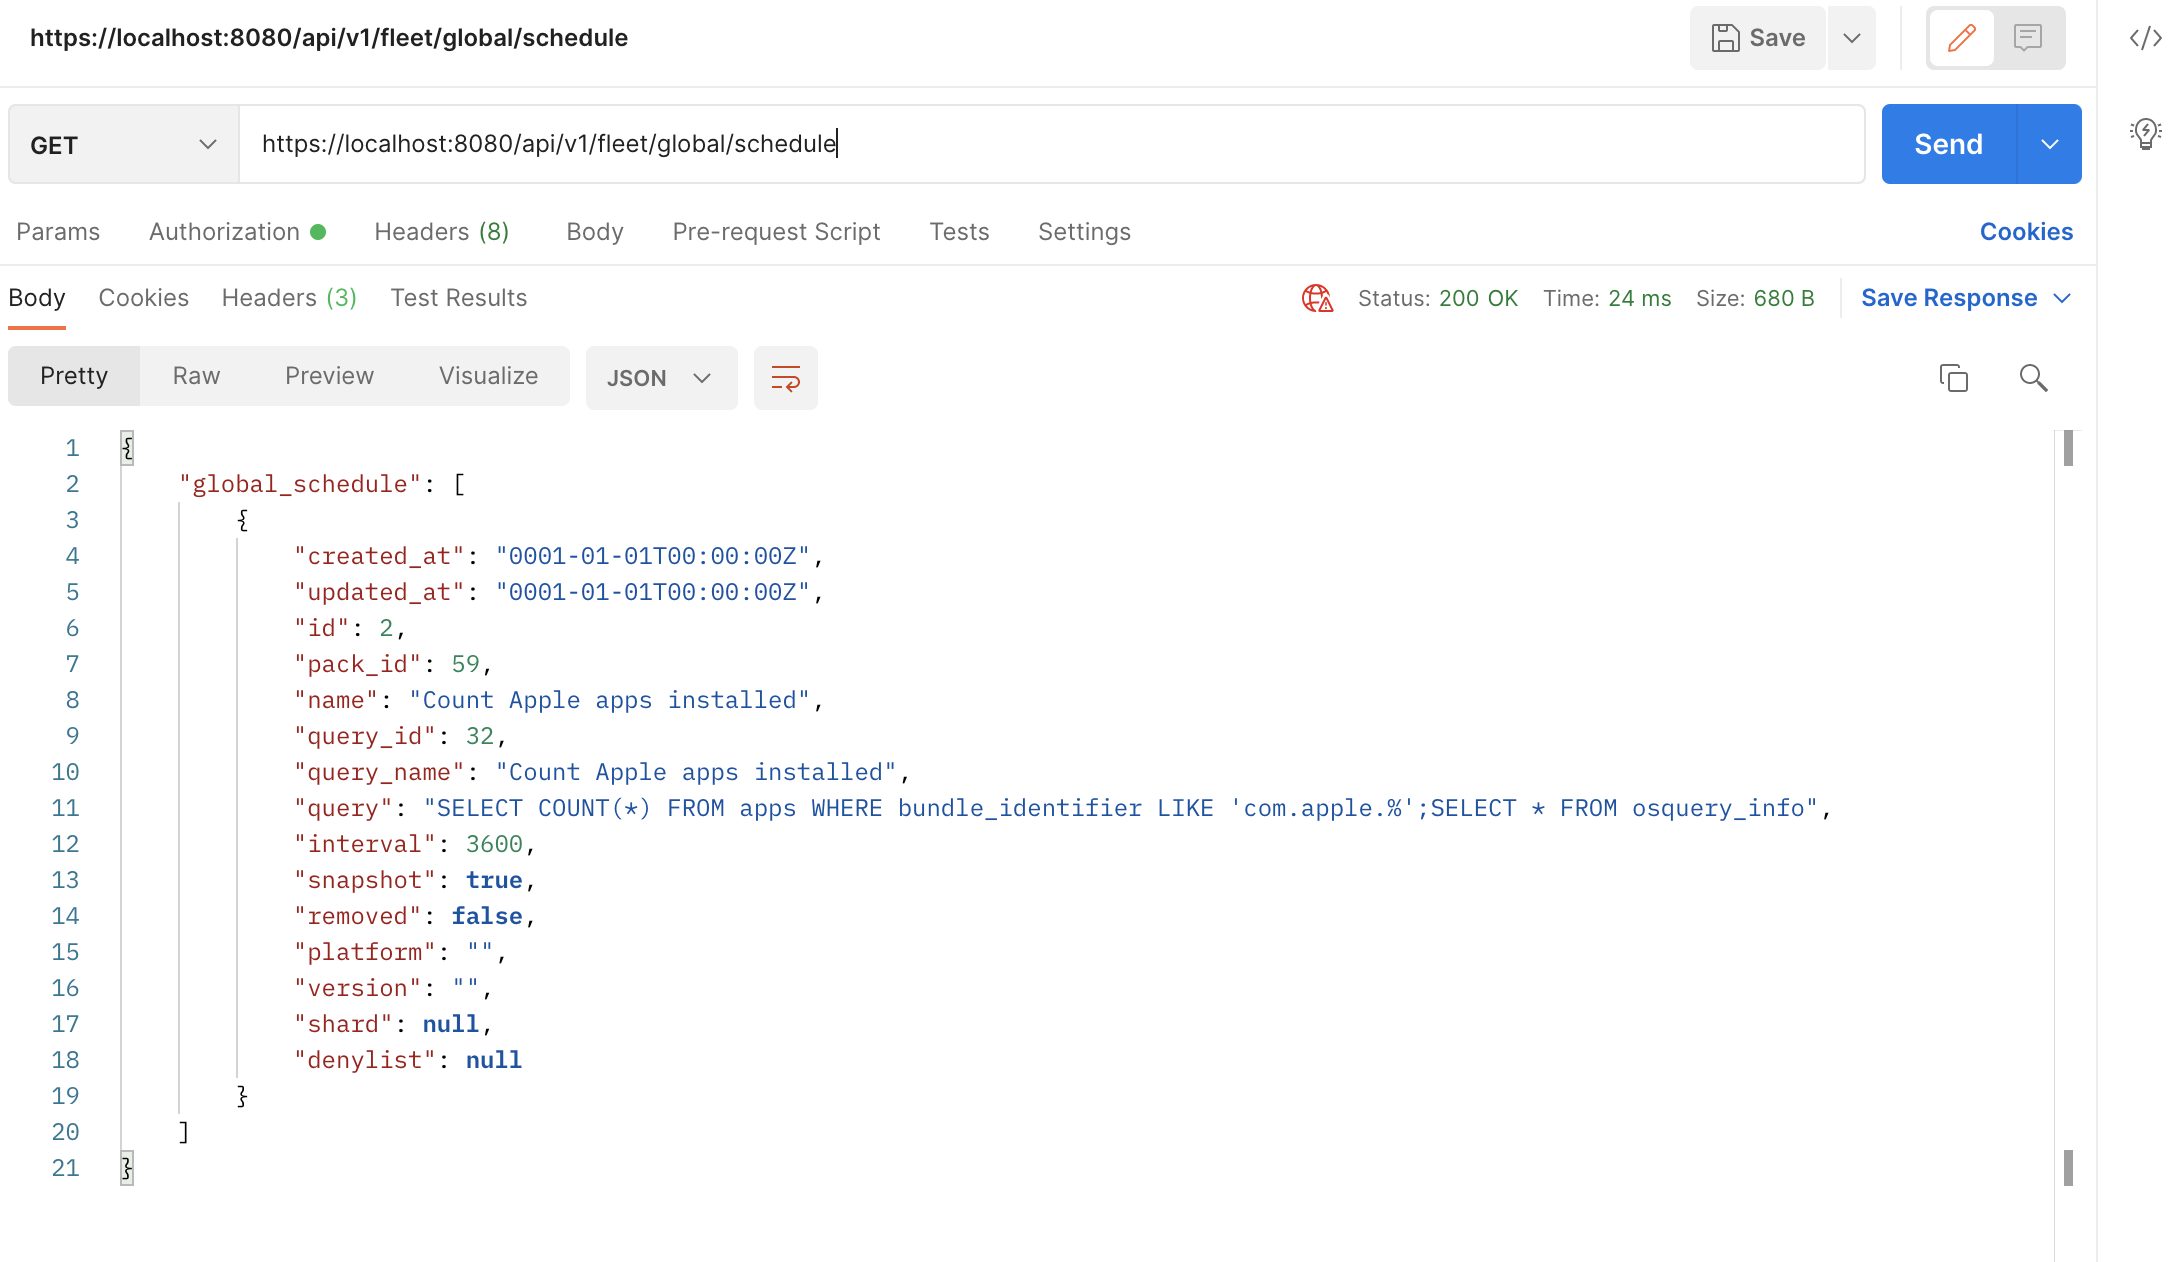Switch response view to Raw
Screen dimensions: 2182x1262
(x=196, y=376)
